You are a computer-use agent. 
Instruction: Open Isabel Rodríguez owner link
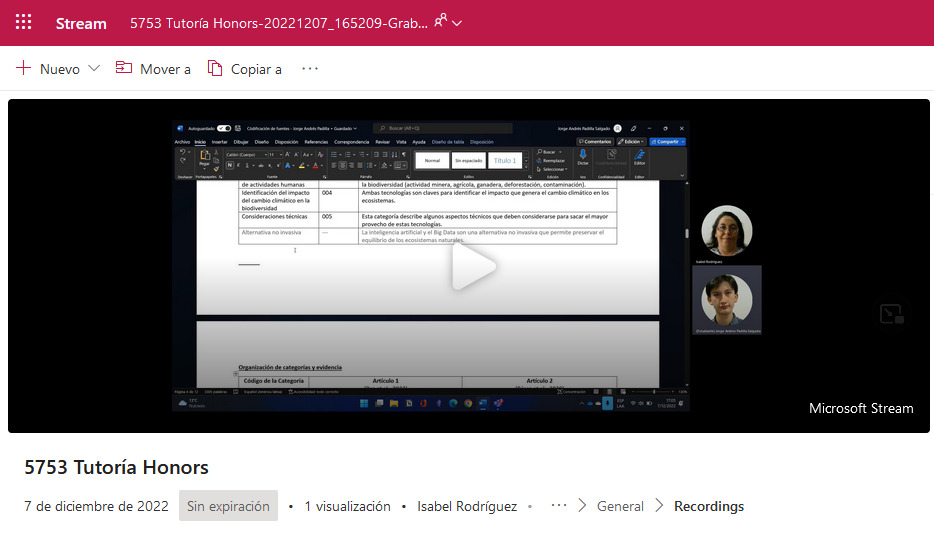click(x=467, y=506)
